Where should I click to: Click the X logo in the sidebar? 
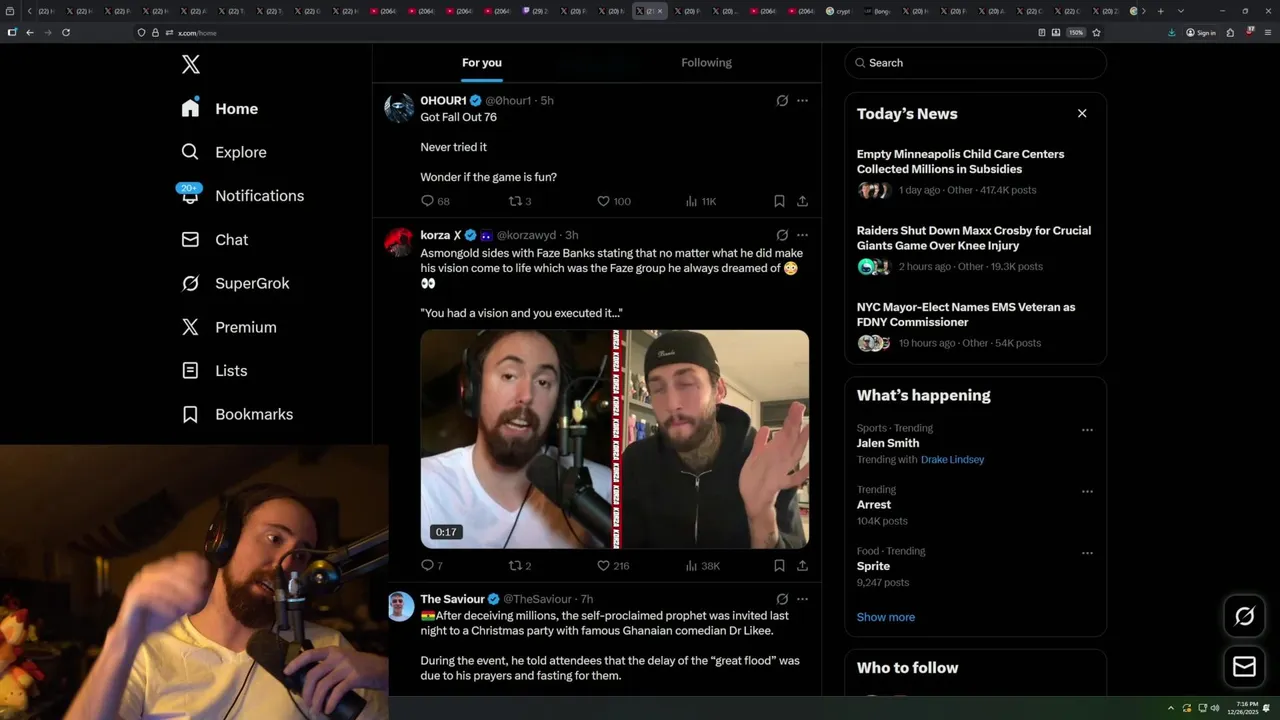191,65
